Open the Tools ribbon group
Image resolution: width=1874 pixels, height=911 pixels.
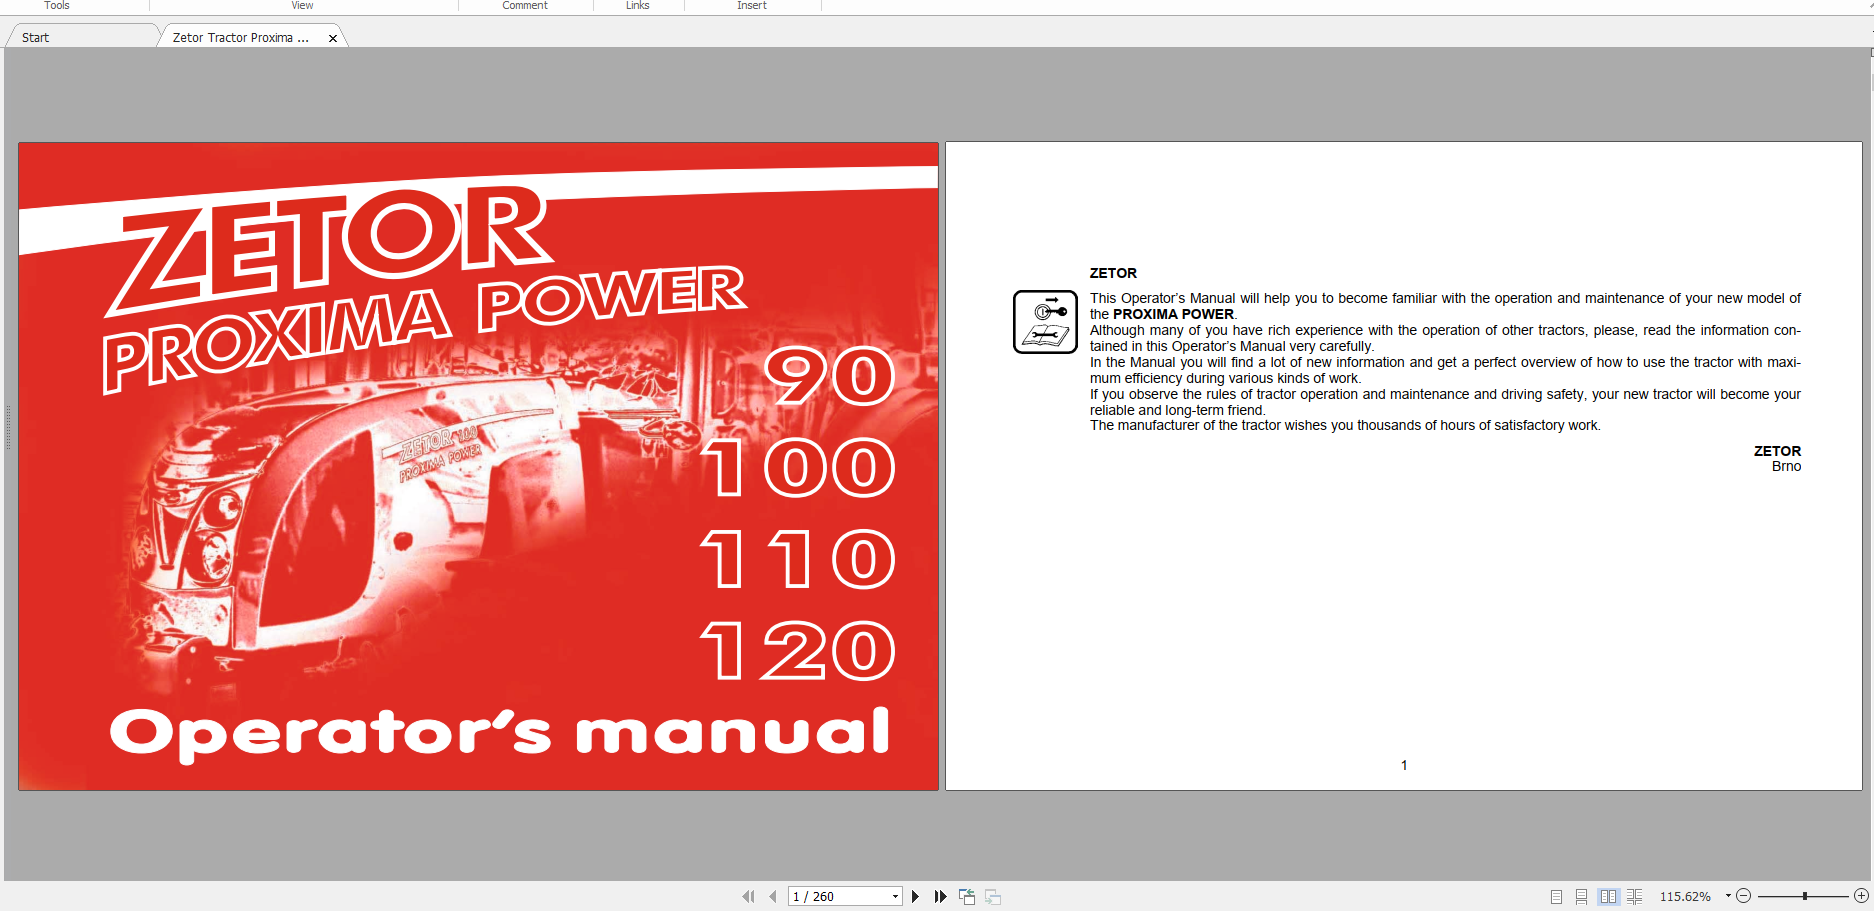pyautogui.click(x=57, y=6)
